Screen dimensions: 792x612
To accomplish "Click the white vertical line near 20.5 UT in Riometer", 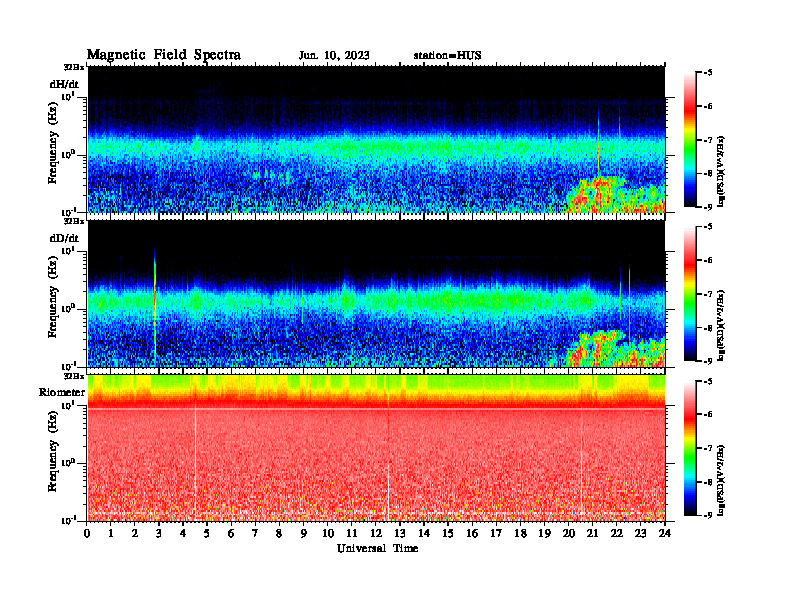I will (581, 462).
